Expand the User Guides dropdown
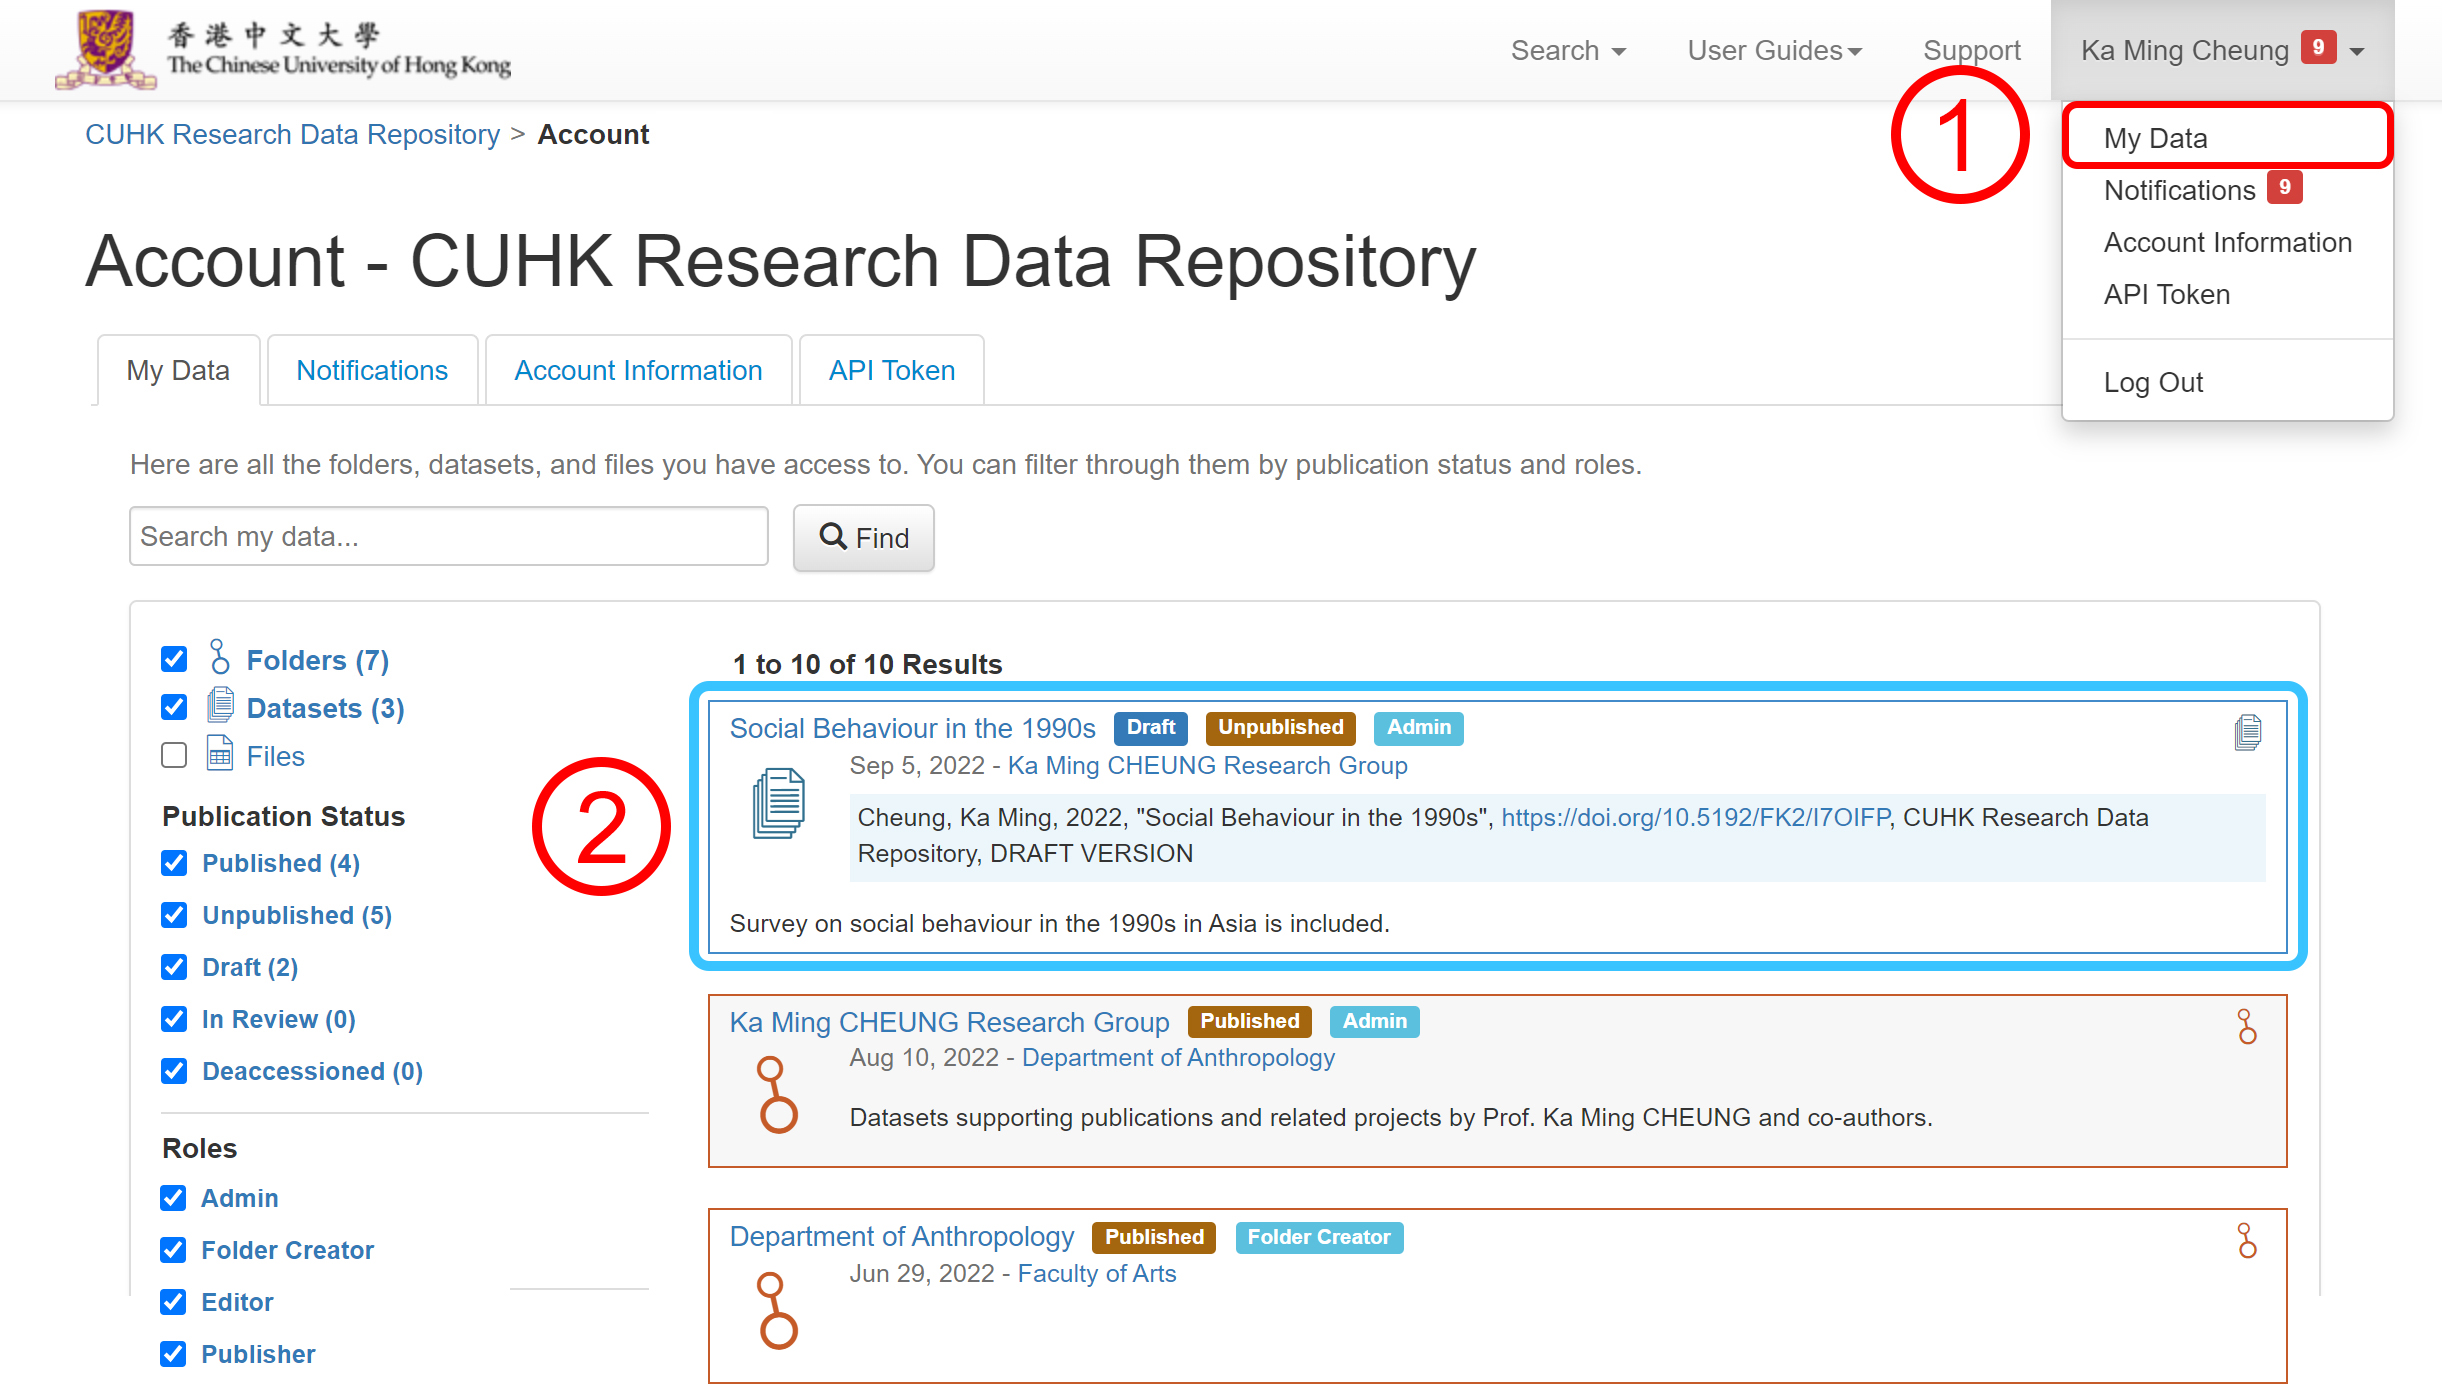 pos(1775,50)
